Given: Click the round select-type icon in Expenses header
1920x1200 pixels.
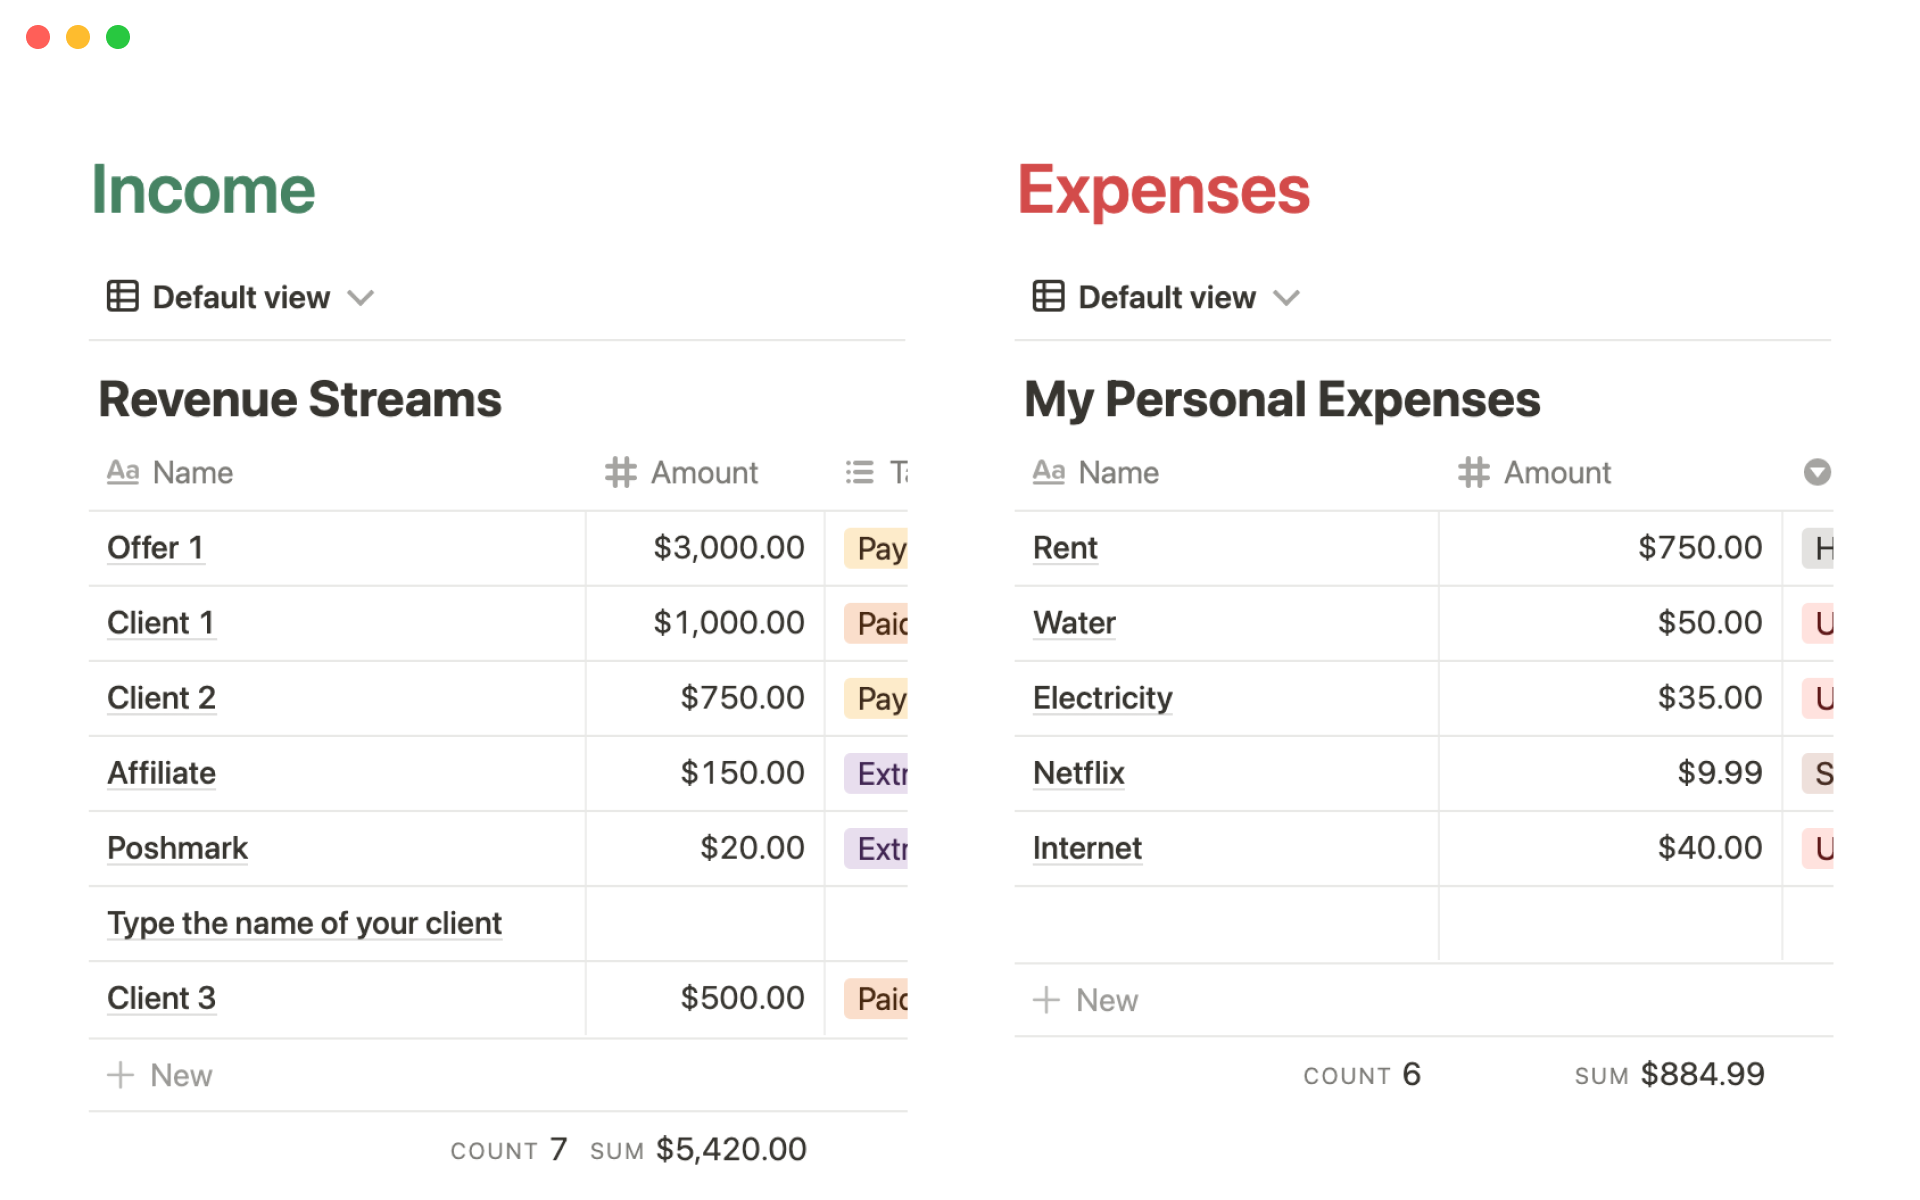Looking at the screenshot, I should pos(1816,472).
